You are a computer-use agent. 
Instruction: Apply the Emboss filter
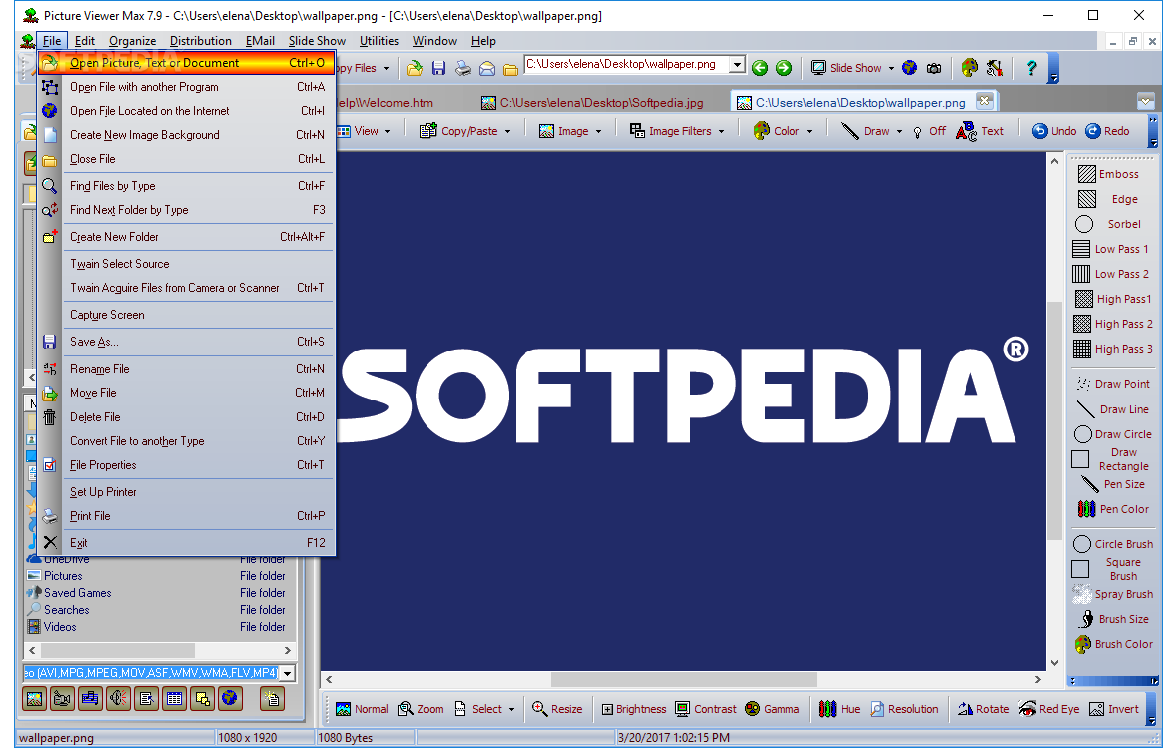(x=1108, y=174)
